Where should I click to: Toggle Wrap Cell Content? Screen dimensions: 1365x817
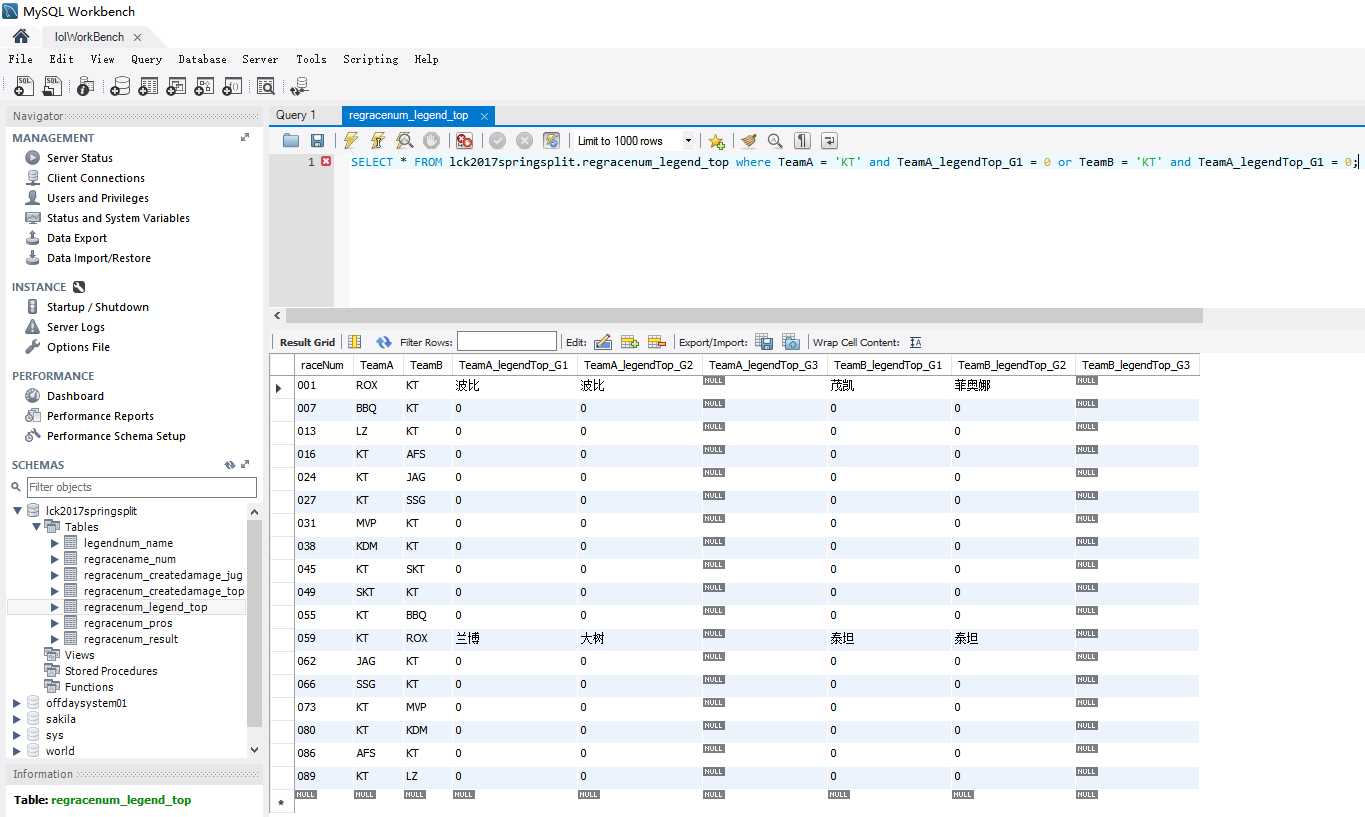(916, 342)
